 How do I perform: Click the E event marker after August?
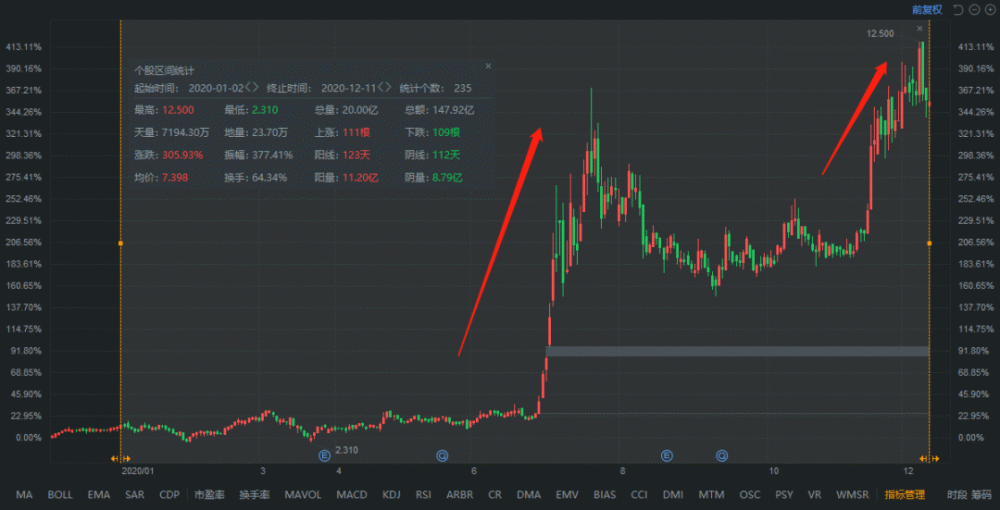click(x=666, y=455)
